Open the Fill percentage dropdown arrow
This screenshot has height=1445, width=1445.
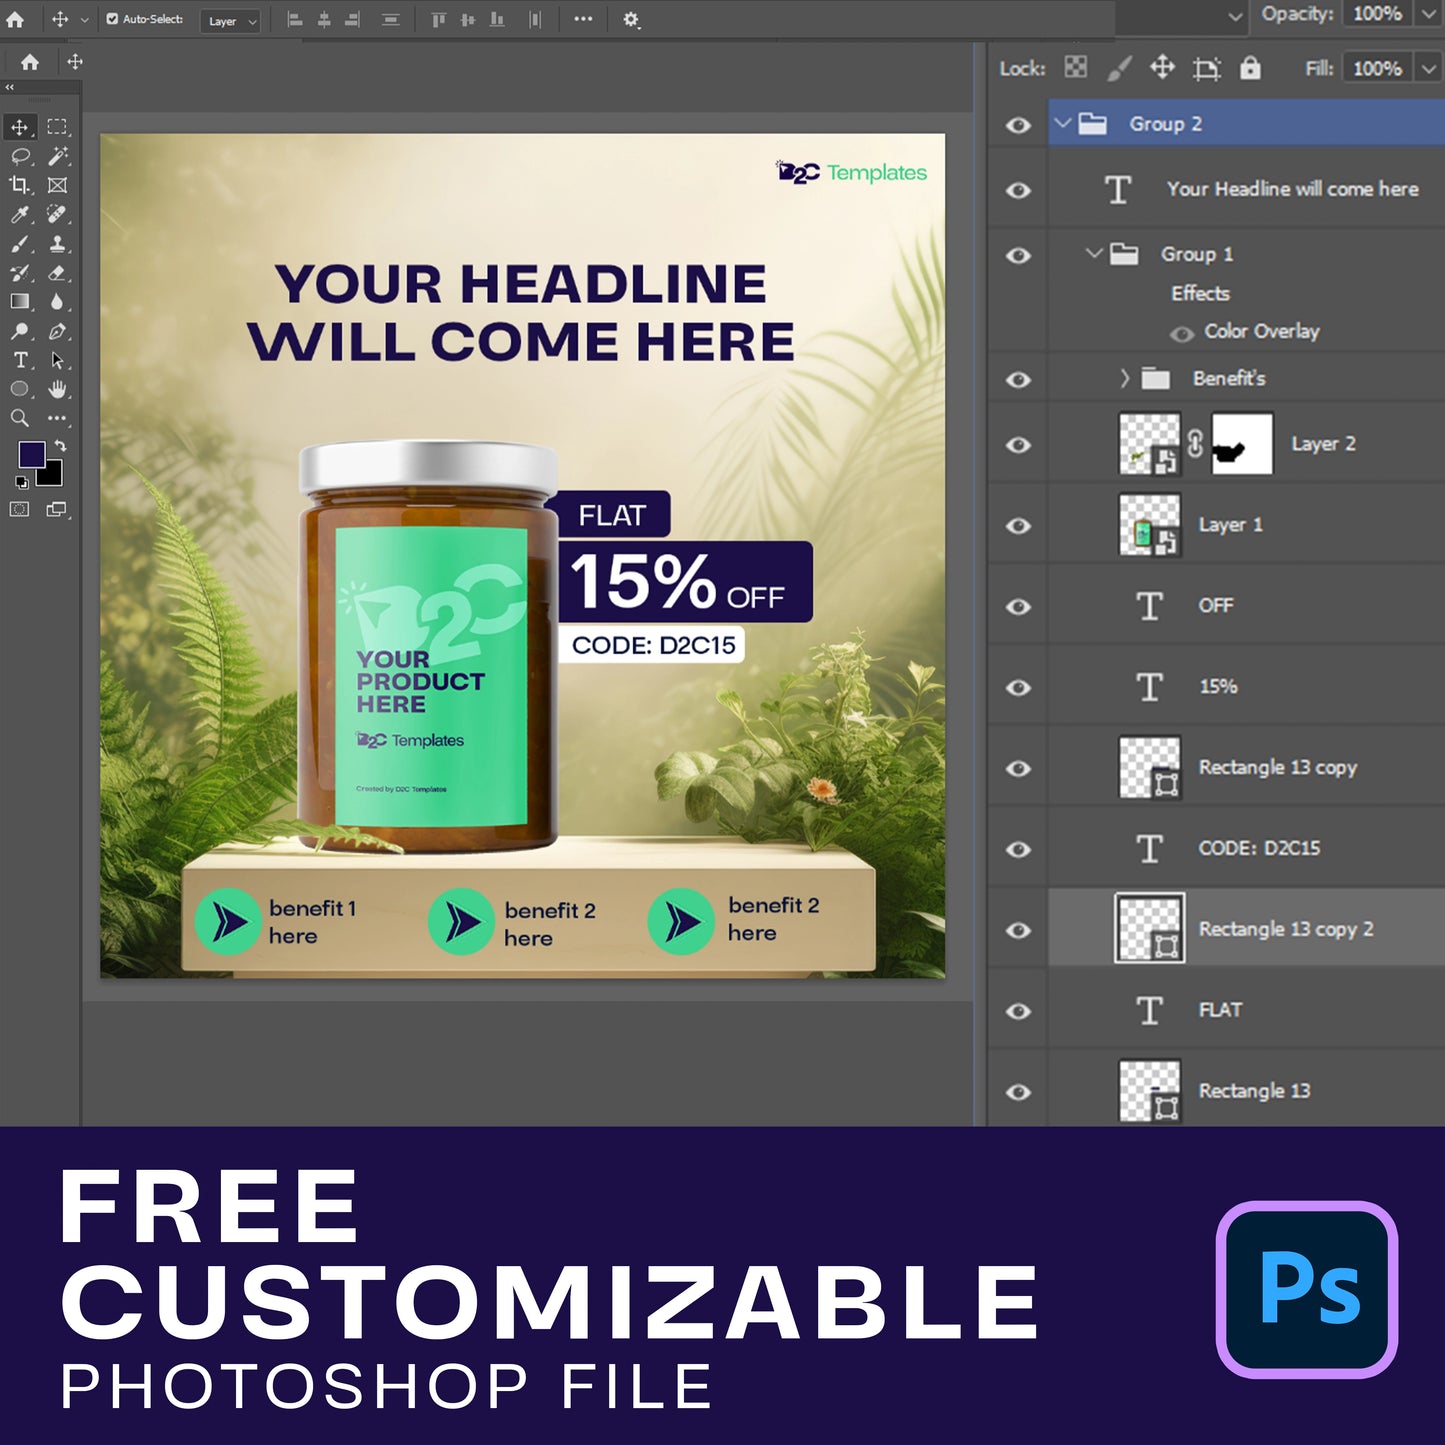(x=1429, y=68)
